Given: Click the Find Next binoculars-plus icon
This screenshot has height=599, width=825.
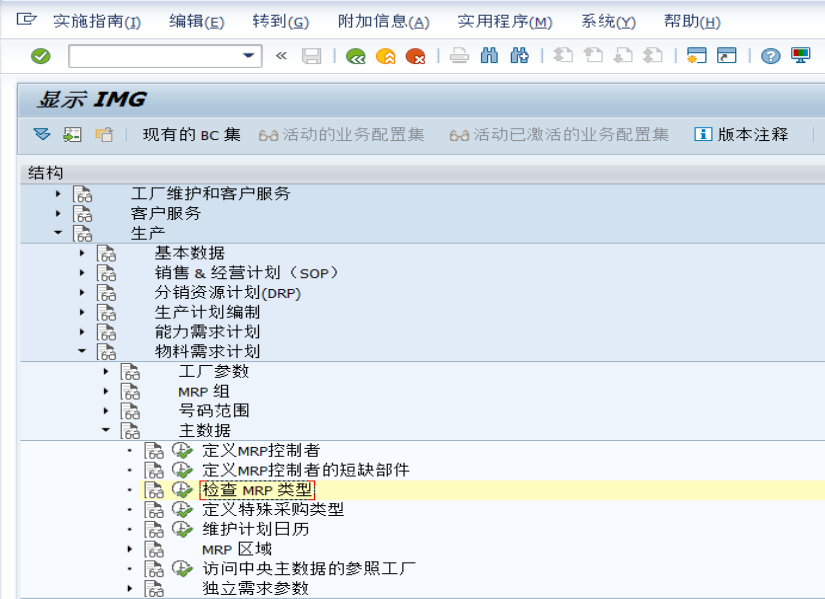Looking at the screenshot, I should tap(519, 56).
